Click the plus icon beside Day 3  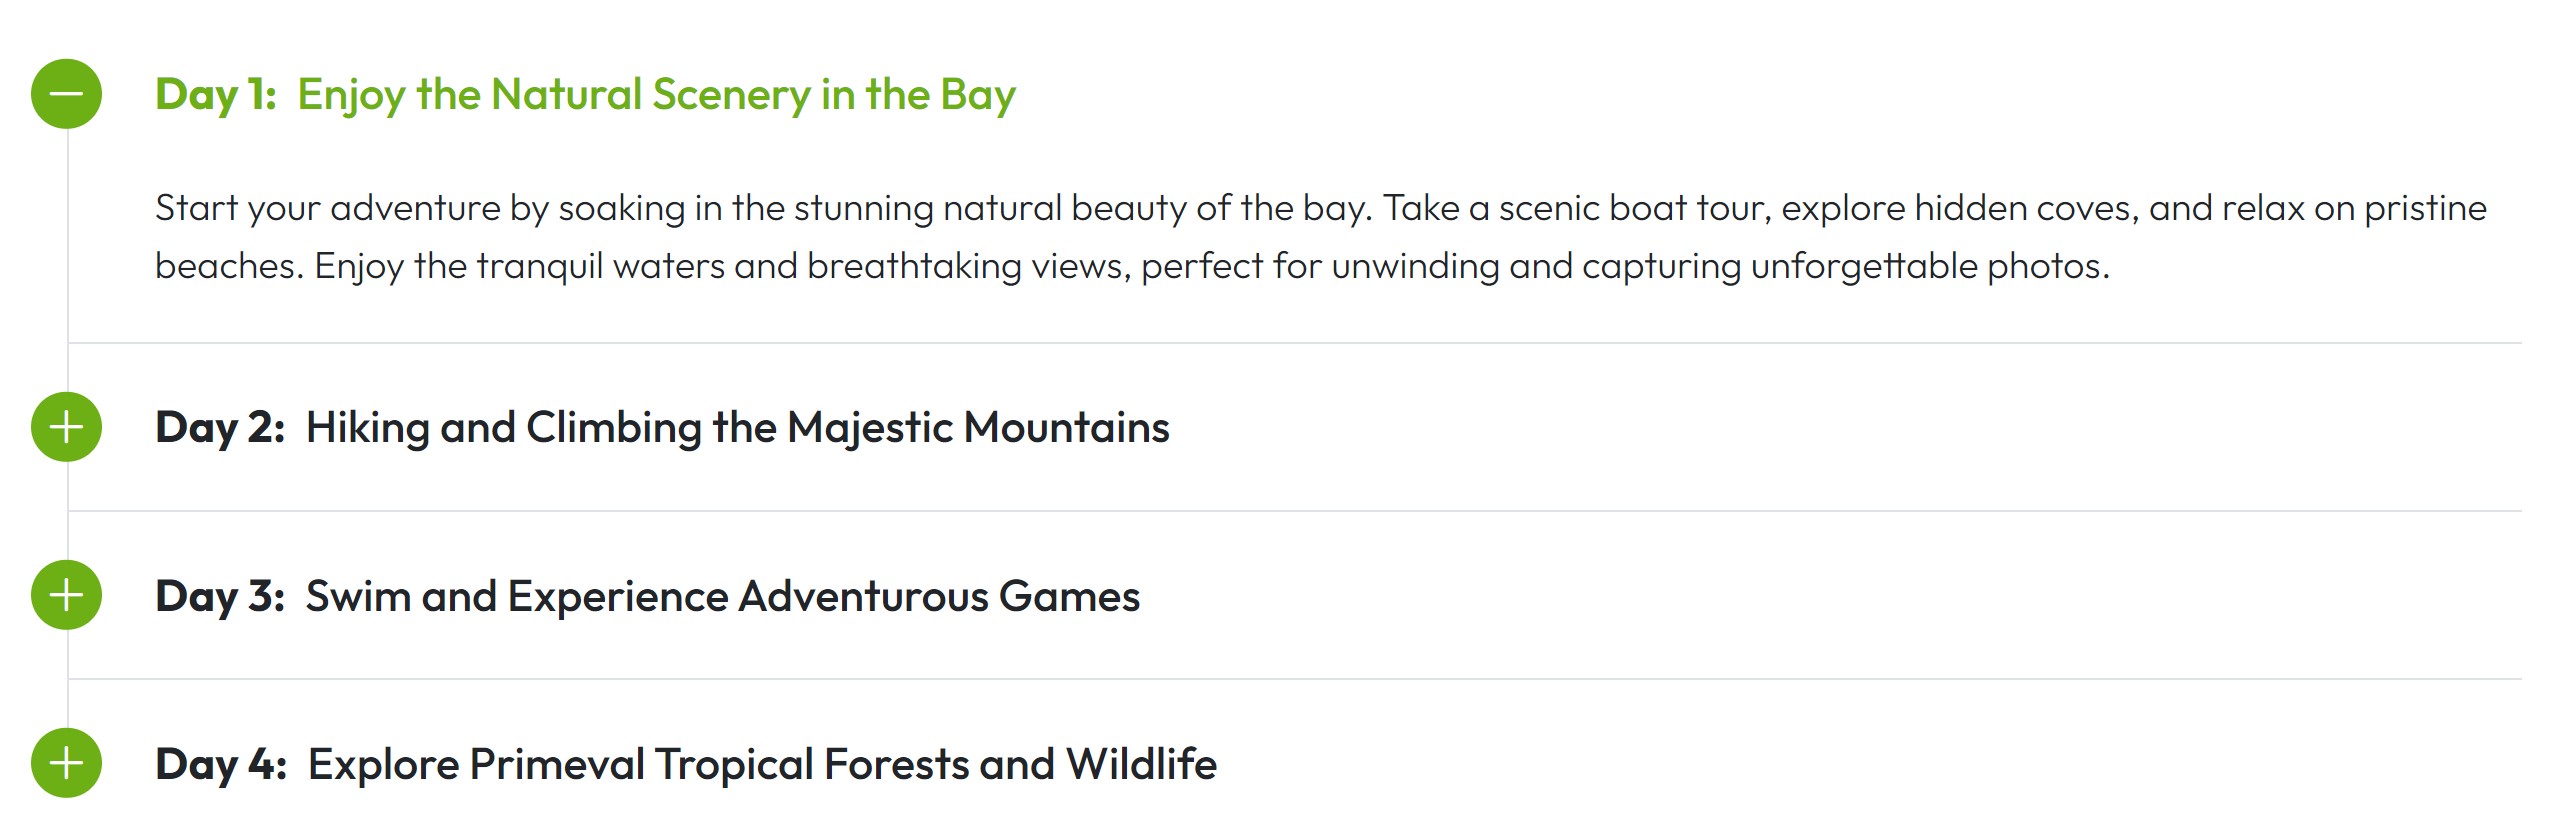click(x=66, y=595)
